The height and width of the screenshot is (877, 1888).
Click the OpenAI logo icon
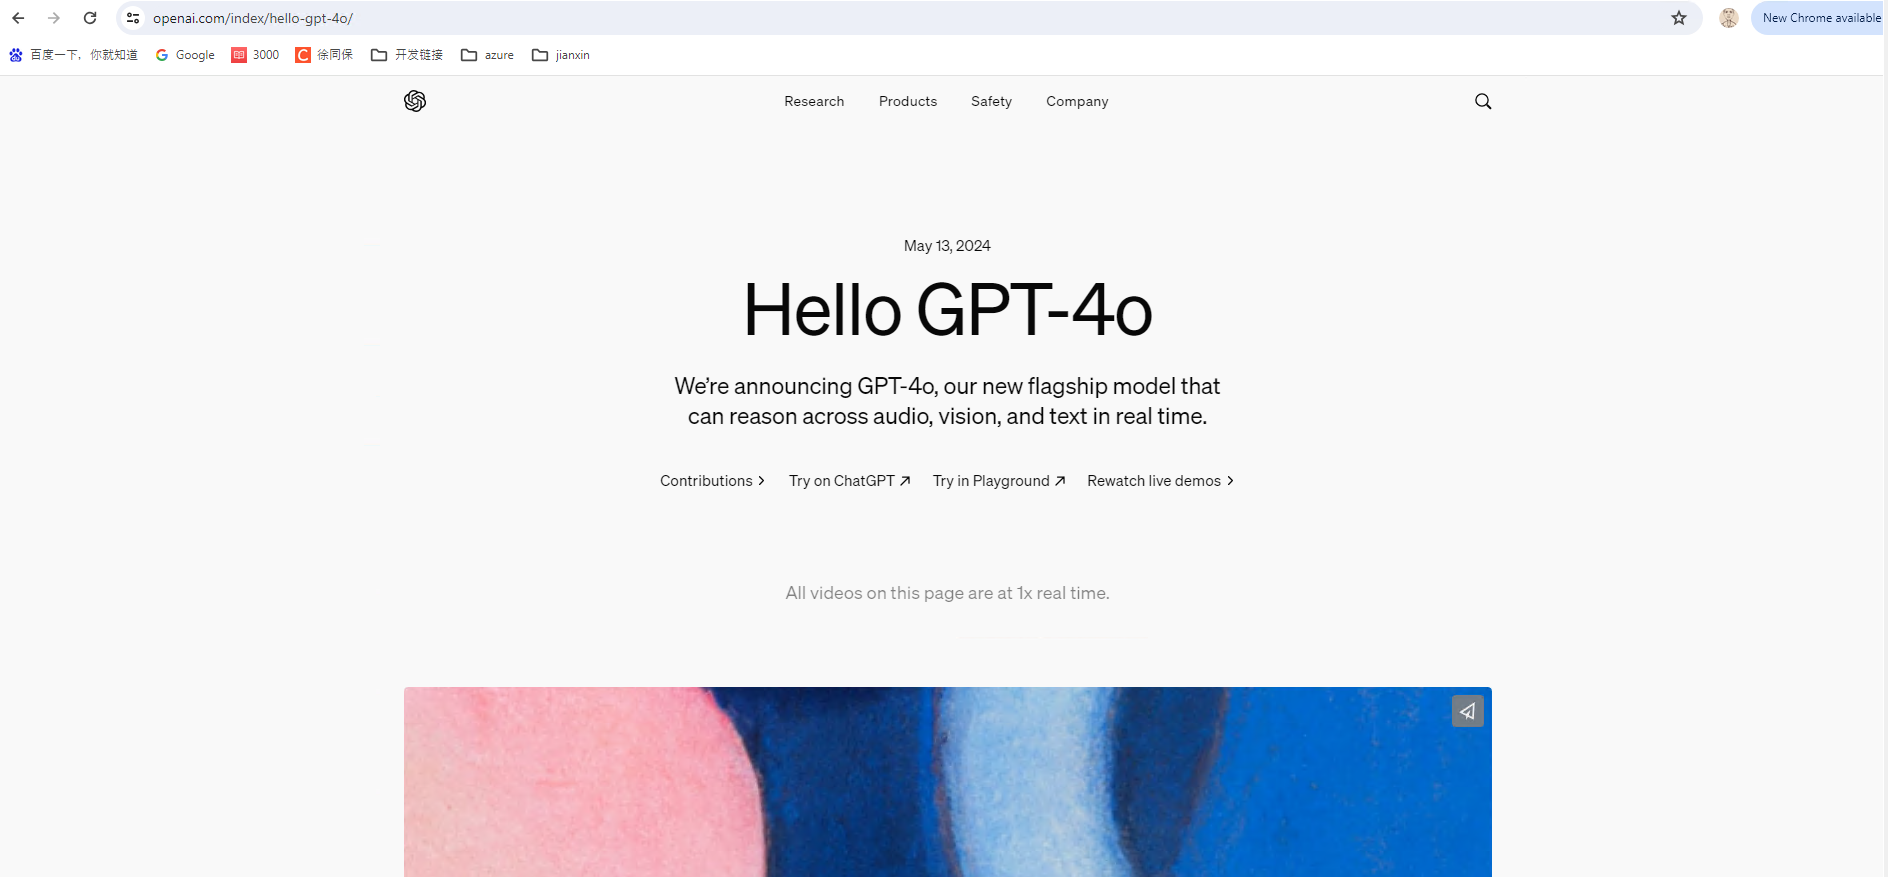(415, 101)
